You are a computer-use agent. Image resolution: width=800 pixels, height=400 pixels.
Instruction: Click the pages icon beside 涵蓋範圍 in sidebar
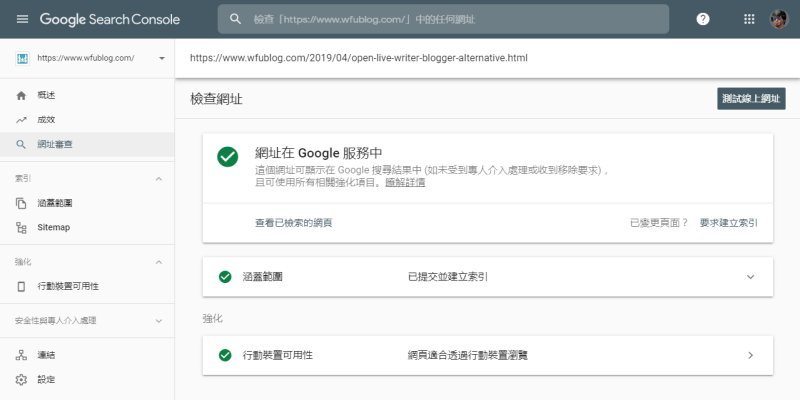coord(21,203)
